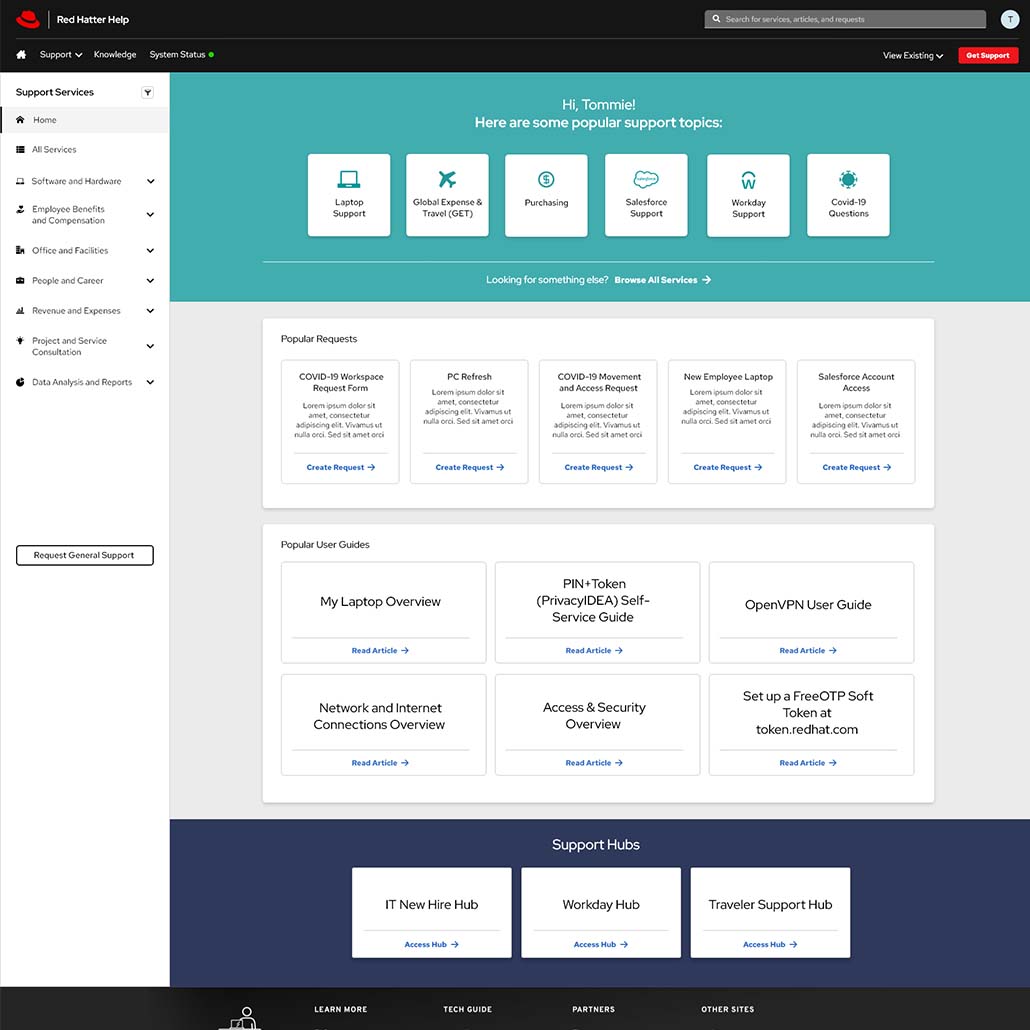Viewport: 1030px width, 1030px height.
Task: Click the Laptop Support laptop icon
Action: pyautogui.click(x=349, y=179)
